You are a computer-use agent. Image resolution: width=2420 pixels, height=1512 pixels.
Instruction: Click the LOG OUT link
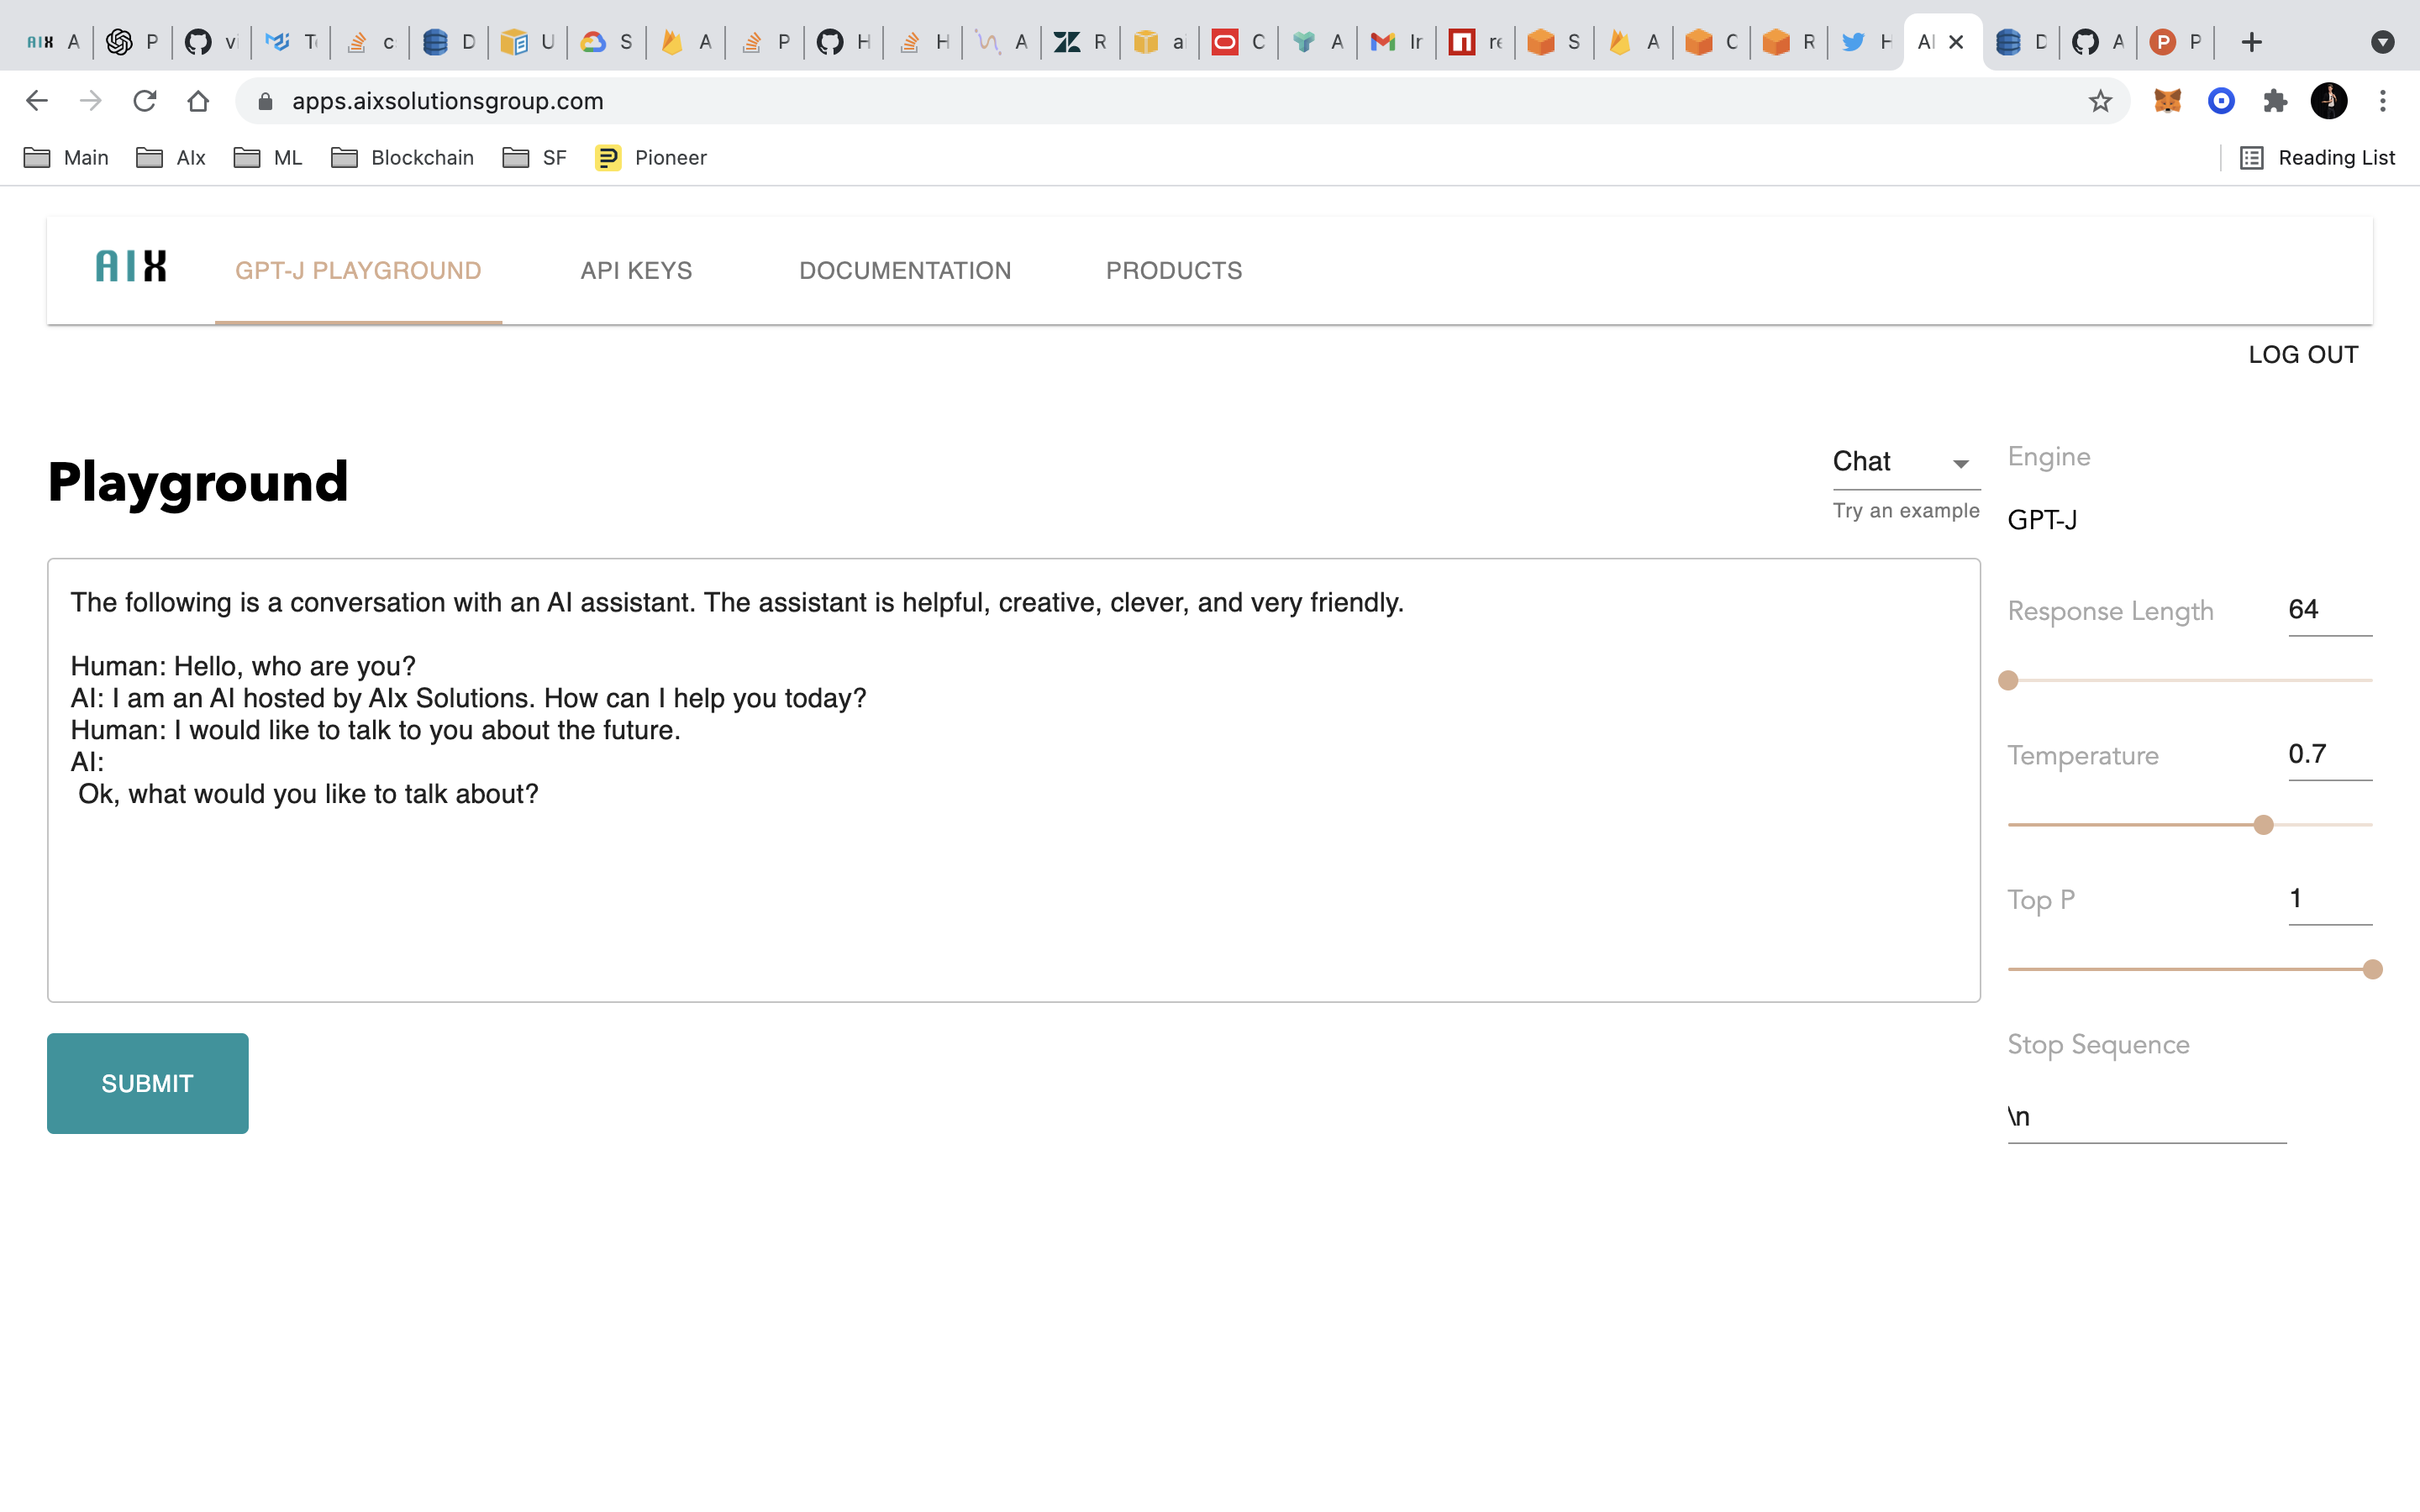tap(2303, 355)
